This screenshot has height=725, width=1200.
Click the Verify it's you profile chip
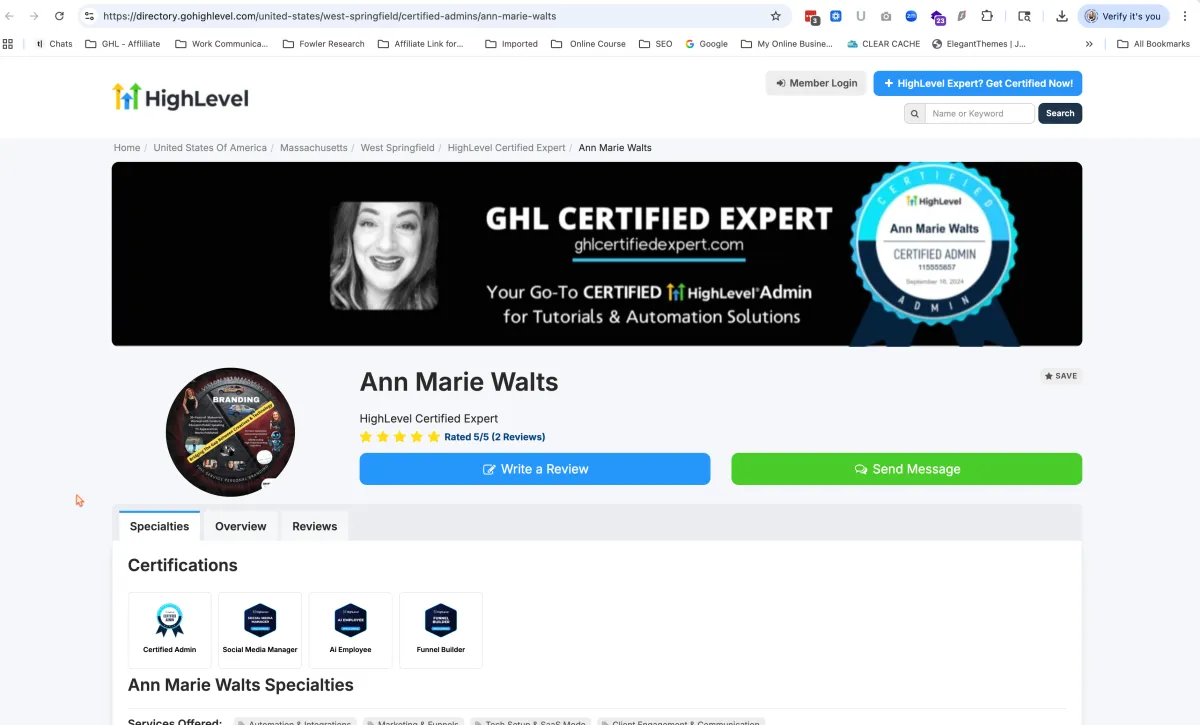click(1123, 16)
